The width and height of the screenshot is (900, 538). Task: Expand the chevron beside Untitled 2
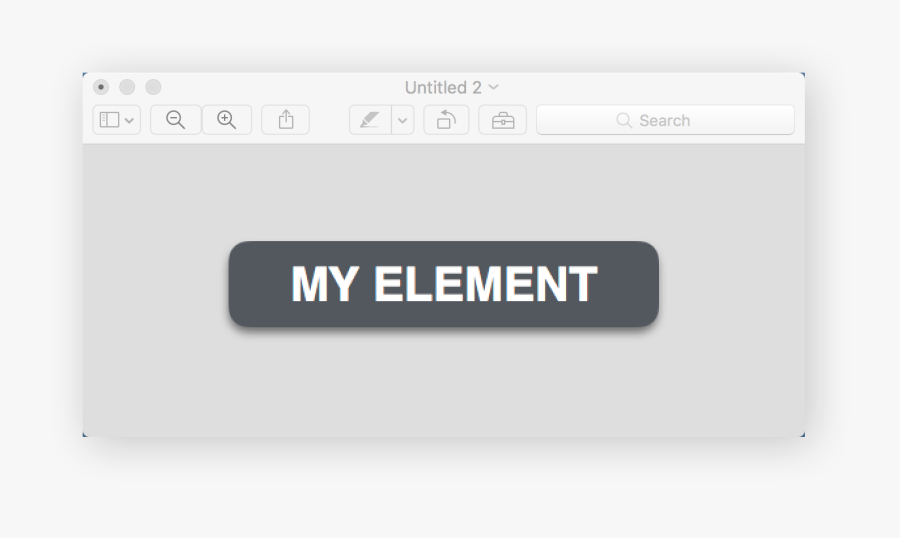coord(494,87)
